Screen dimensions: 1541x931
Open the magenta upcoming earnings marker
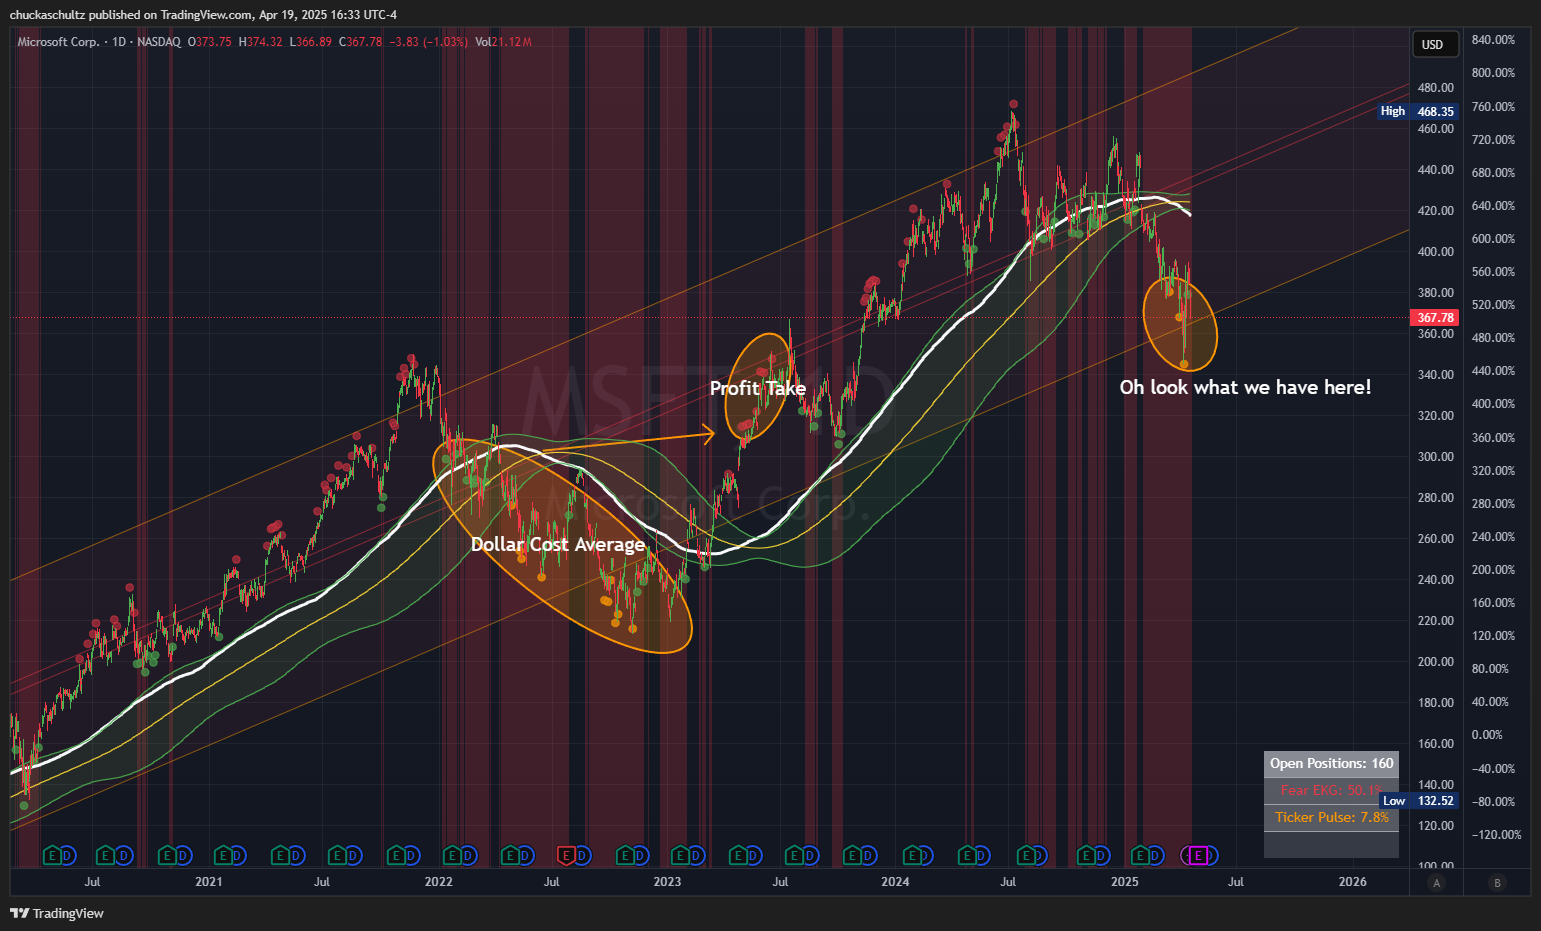1199,855
